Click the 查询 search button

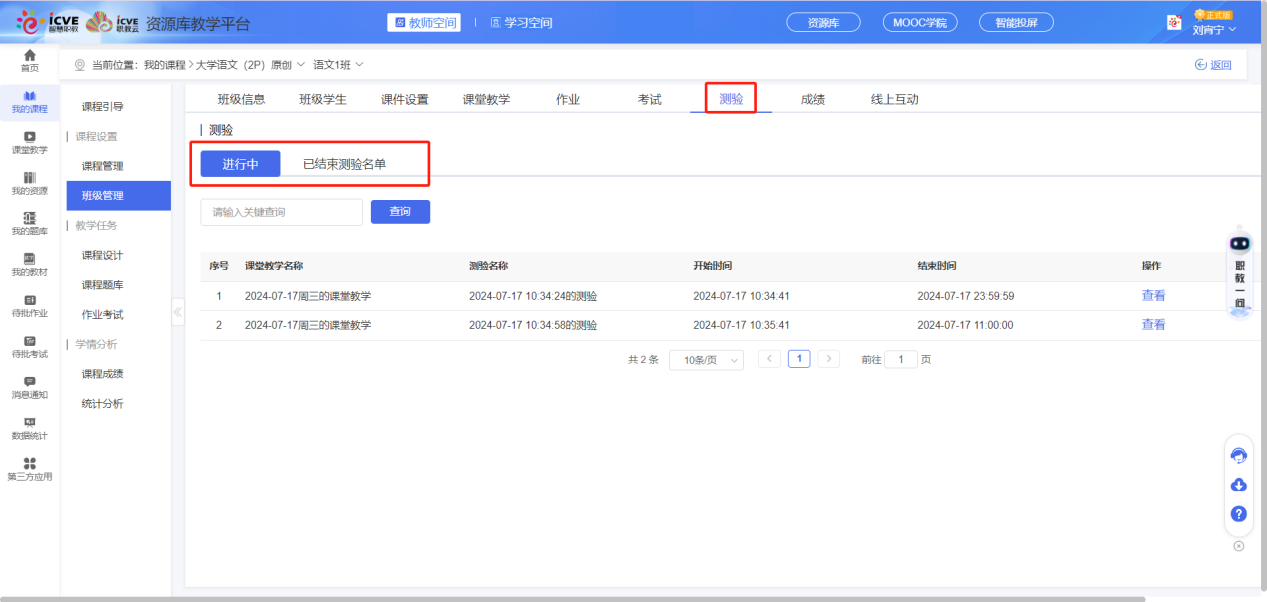click(x=400, y=212)
